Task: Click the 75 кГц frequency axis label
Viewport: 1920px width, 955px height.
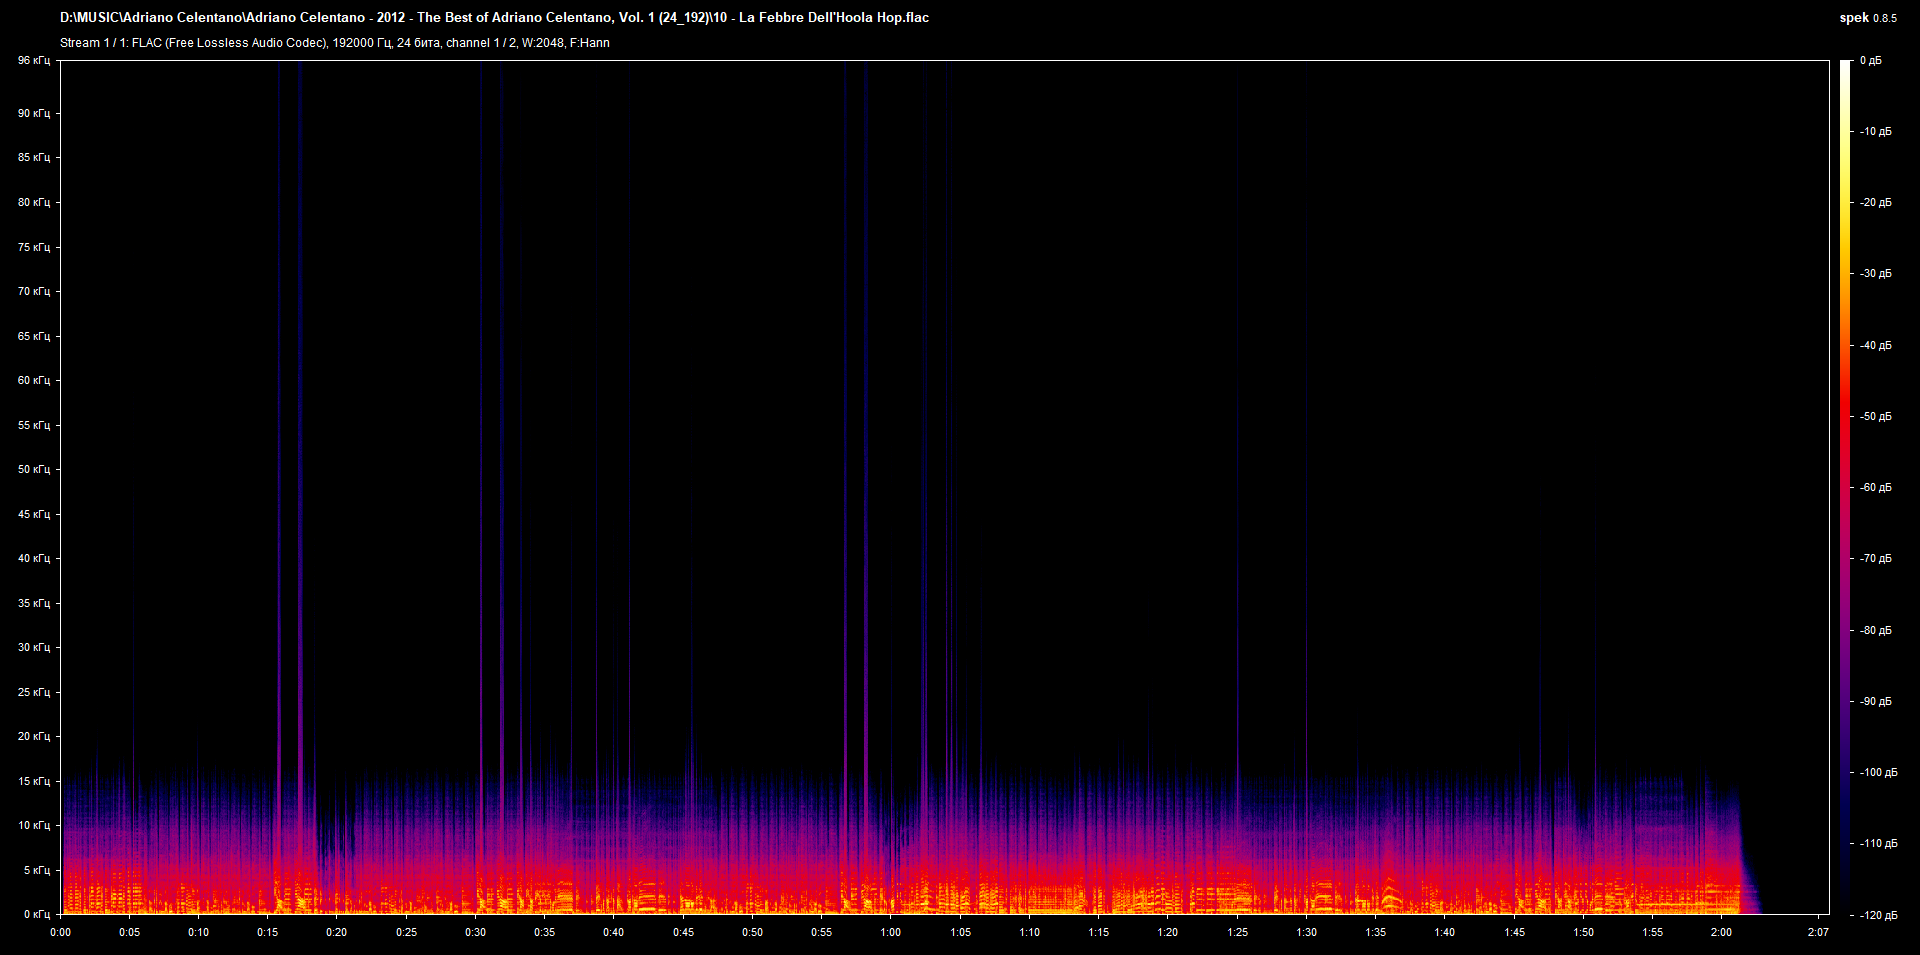Action: pos(33,247)
